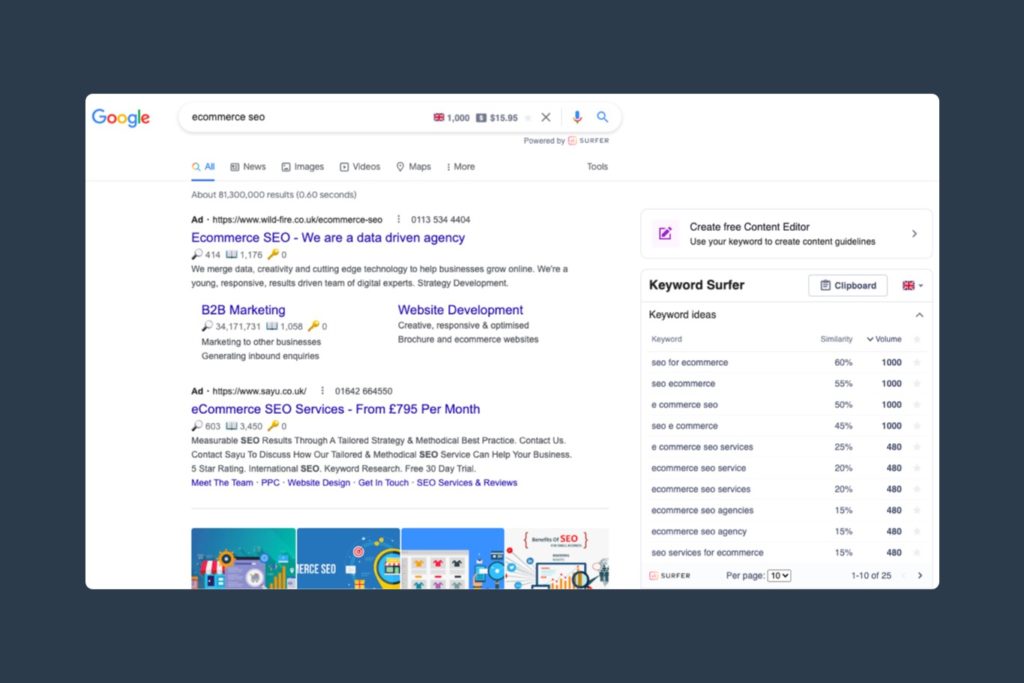Click the blue search magnifier icon
Image resolution: width=1024 pixels, height=683 pixels.
(x=602, y=117)
